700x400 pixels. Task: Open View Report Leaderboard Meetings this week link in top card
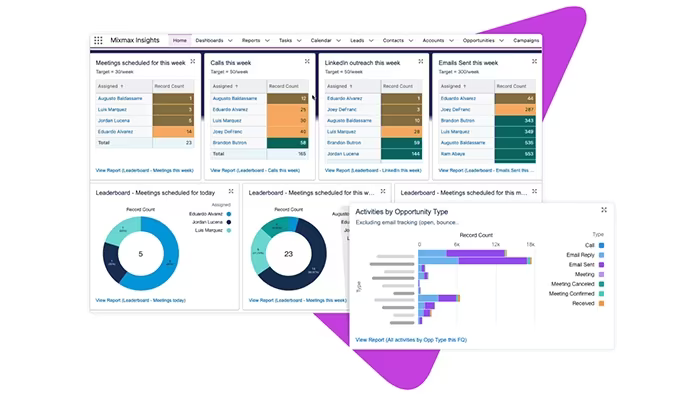click(x=145, y=171)
